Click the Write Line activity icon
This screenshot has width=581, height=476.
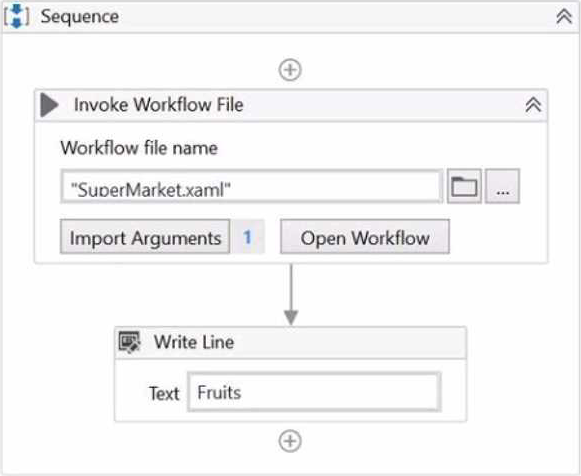(129, 342)
